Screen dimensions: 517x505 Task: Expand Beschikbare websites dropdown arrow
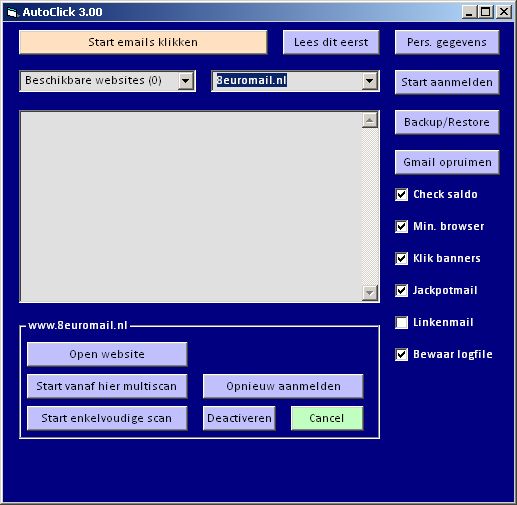pos(186,81)
